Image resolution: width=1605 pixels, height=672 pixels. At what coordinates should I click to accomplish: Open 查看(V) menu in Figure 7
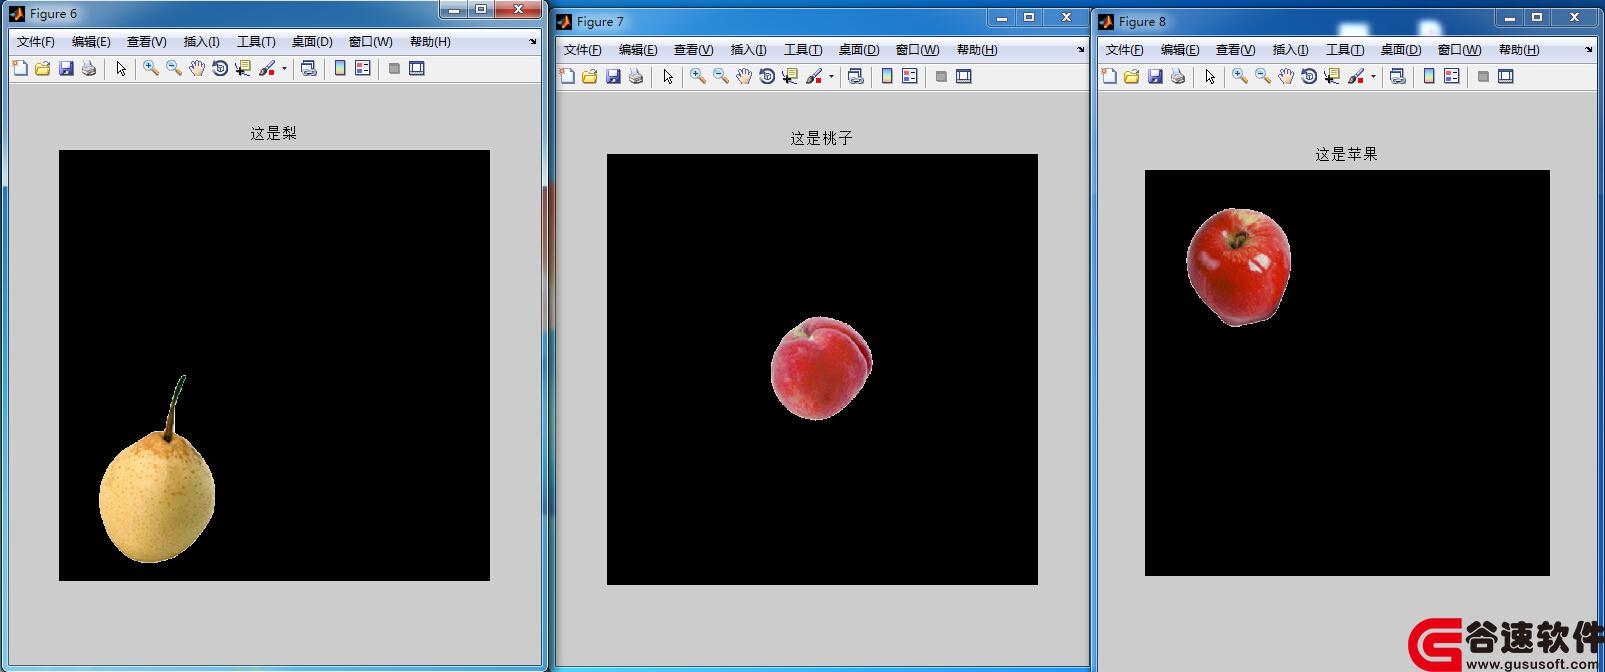[x=693, y=50]
